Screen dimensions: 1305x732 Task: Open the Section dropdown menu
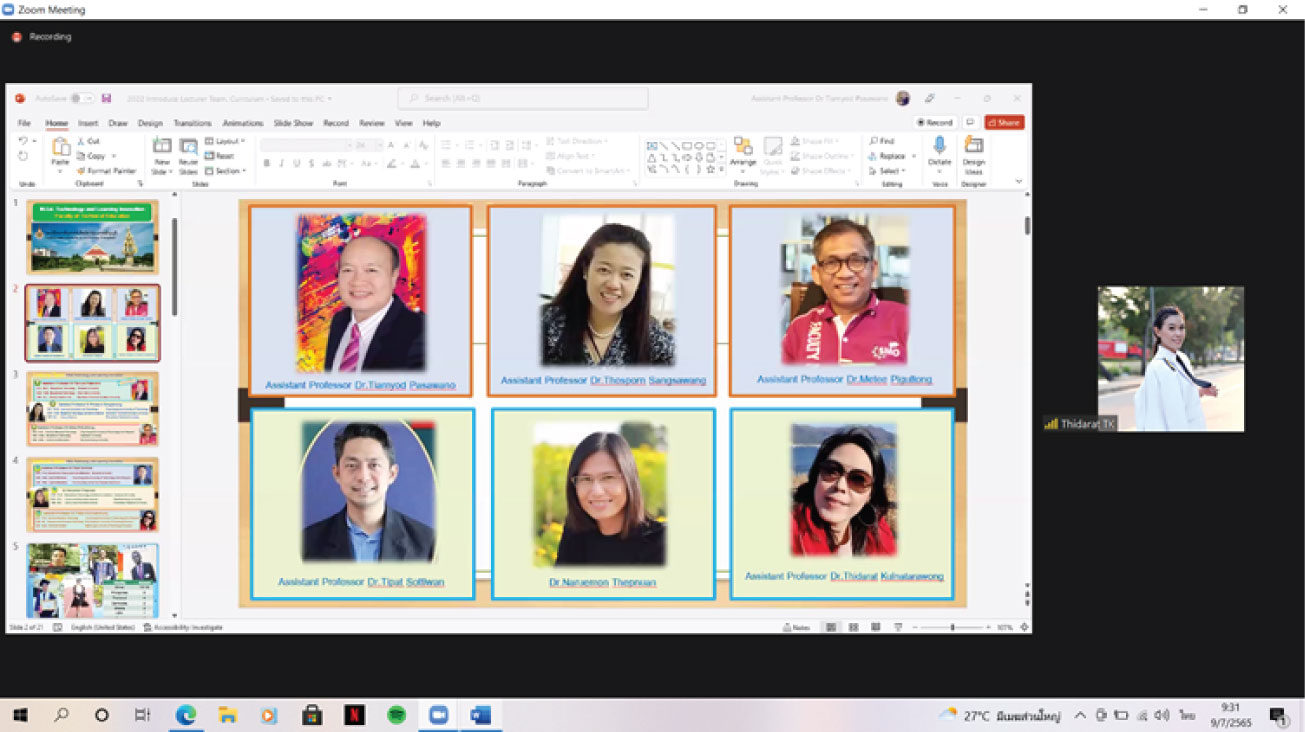(225, 171)
